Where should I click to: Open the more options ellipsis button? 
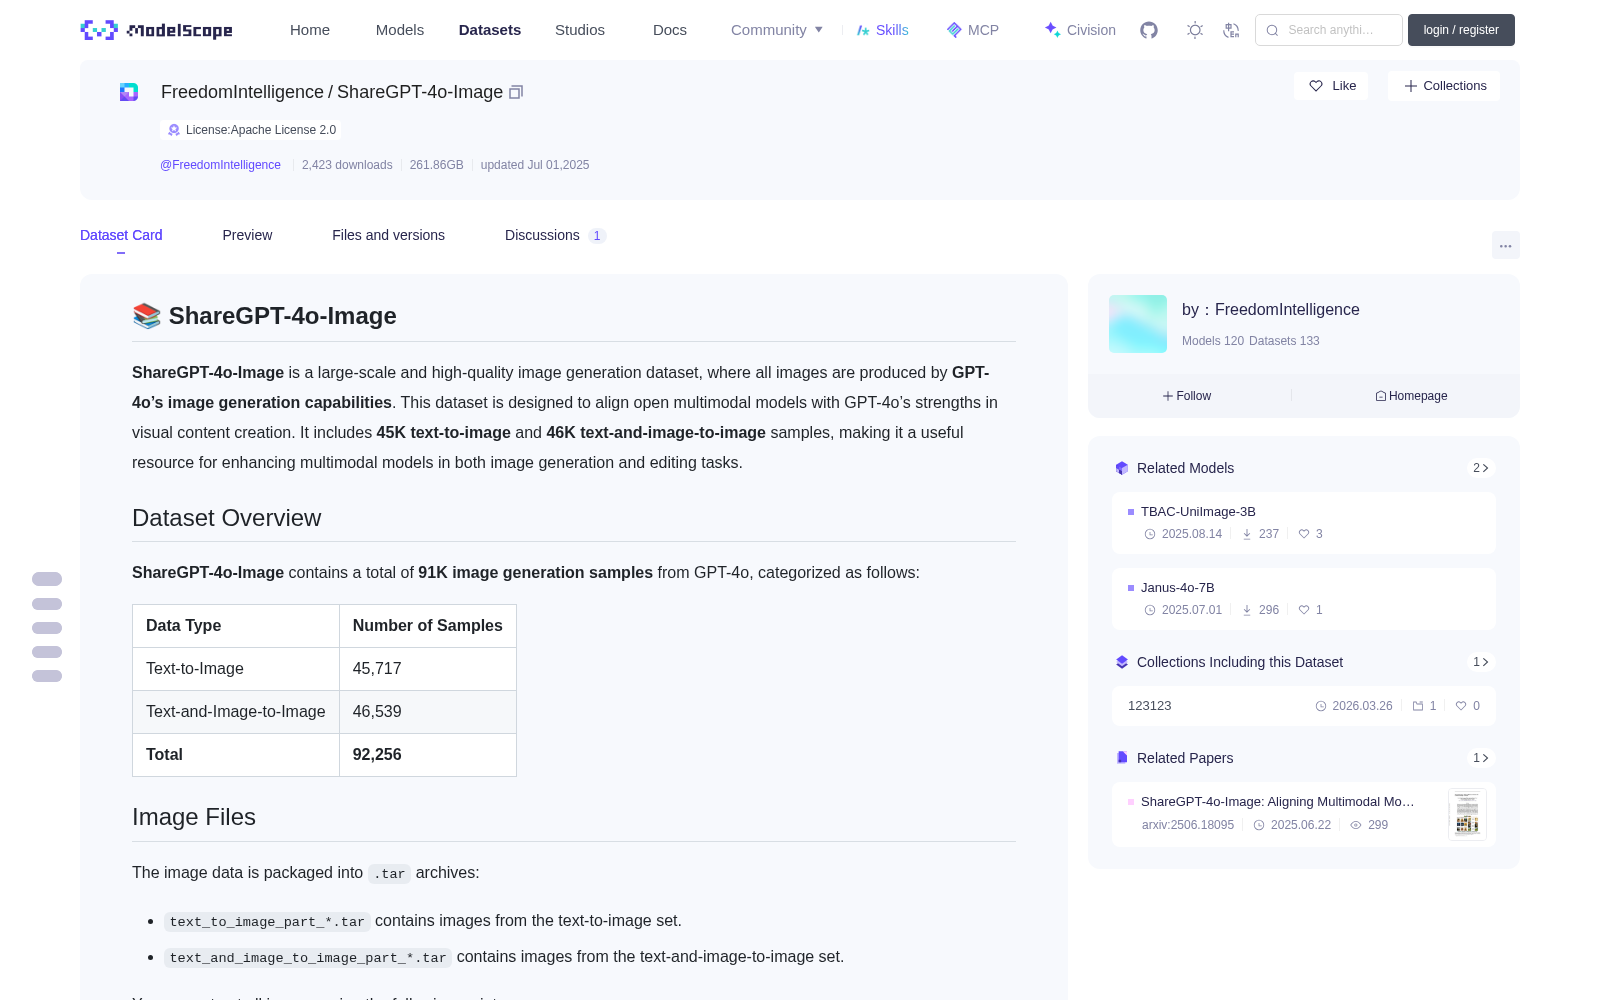pos(1506,245)
